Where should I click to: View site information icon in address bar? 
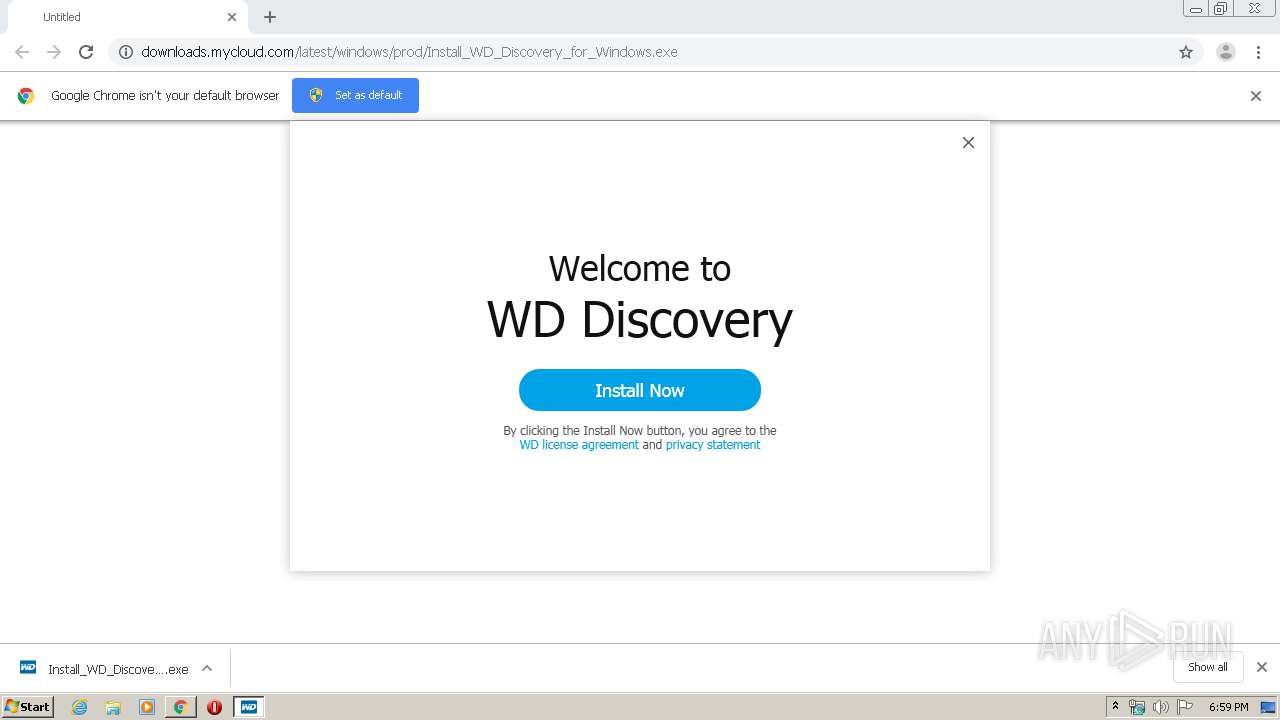click(x=126, y=52)
